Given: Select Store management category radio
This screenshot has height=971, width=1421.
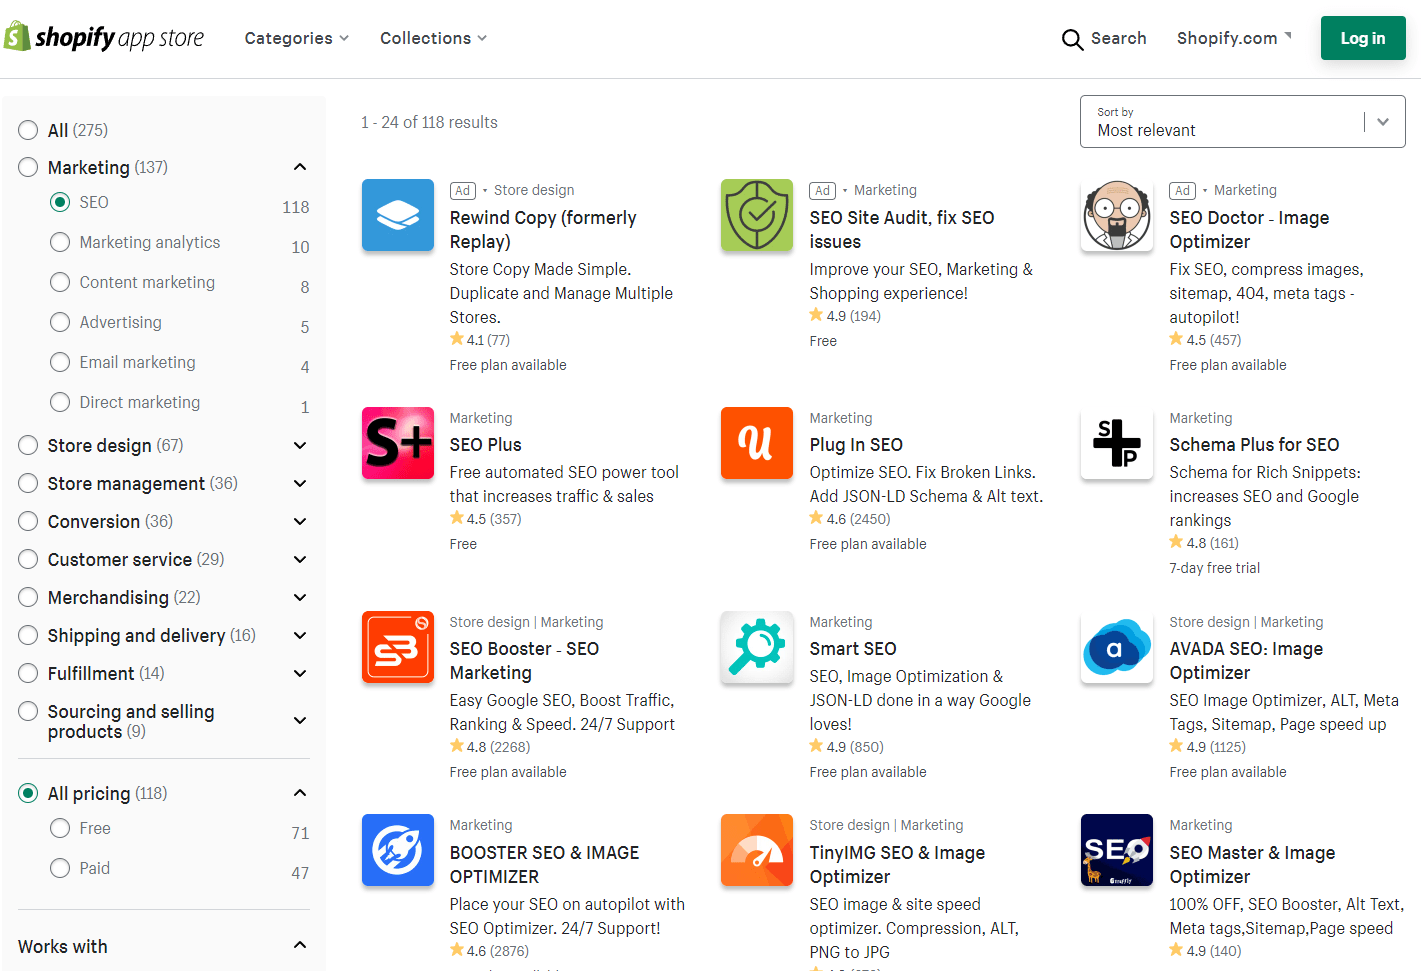Looking at the screenshot, I should tap(28, 483).
